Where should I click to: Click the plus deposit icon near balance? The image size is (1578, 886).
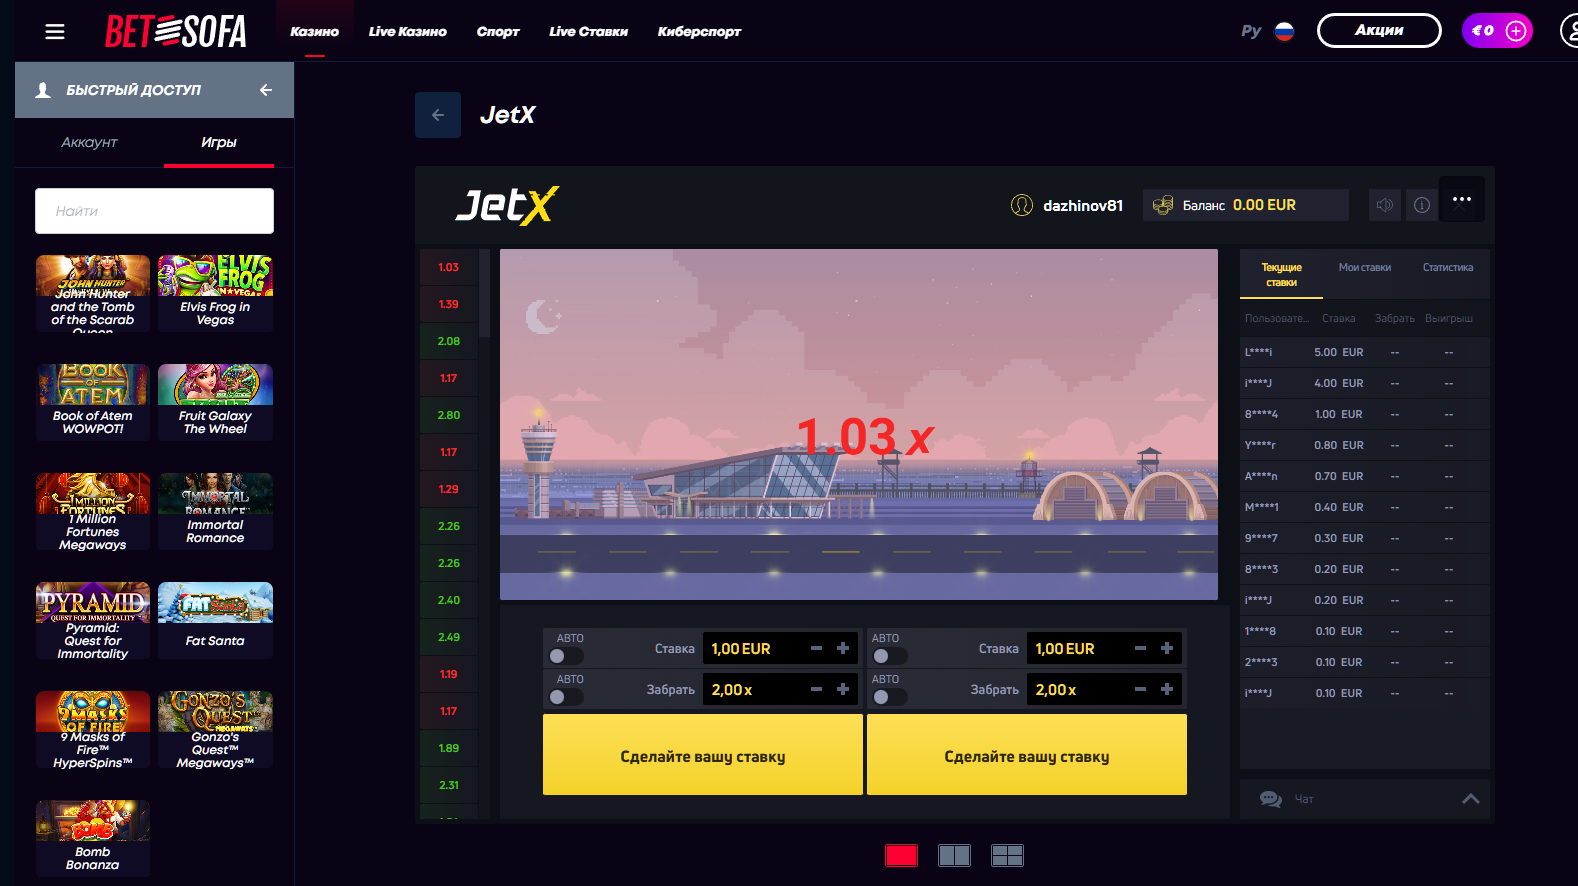tap(1516, 31)
